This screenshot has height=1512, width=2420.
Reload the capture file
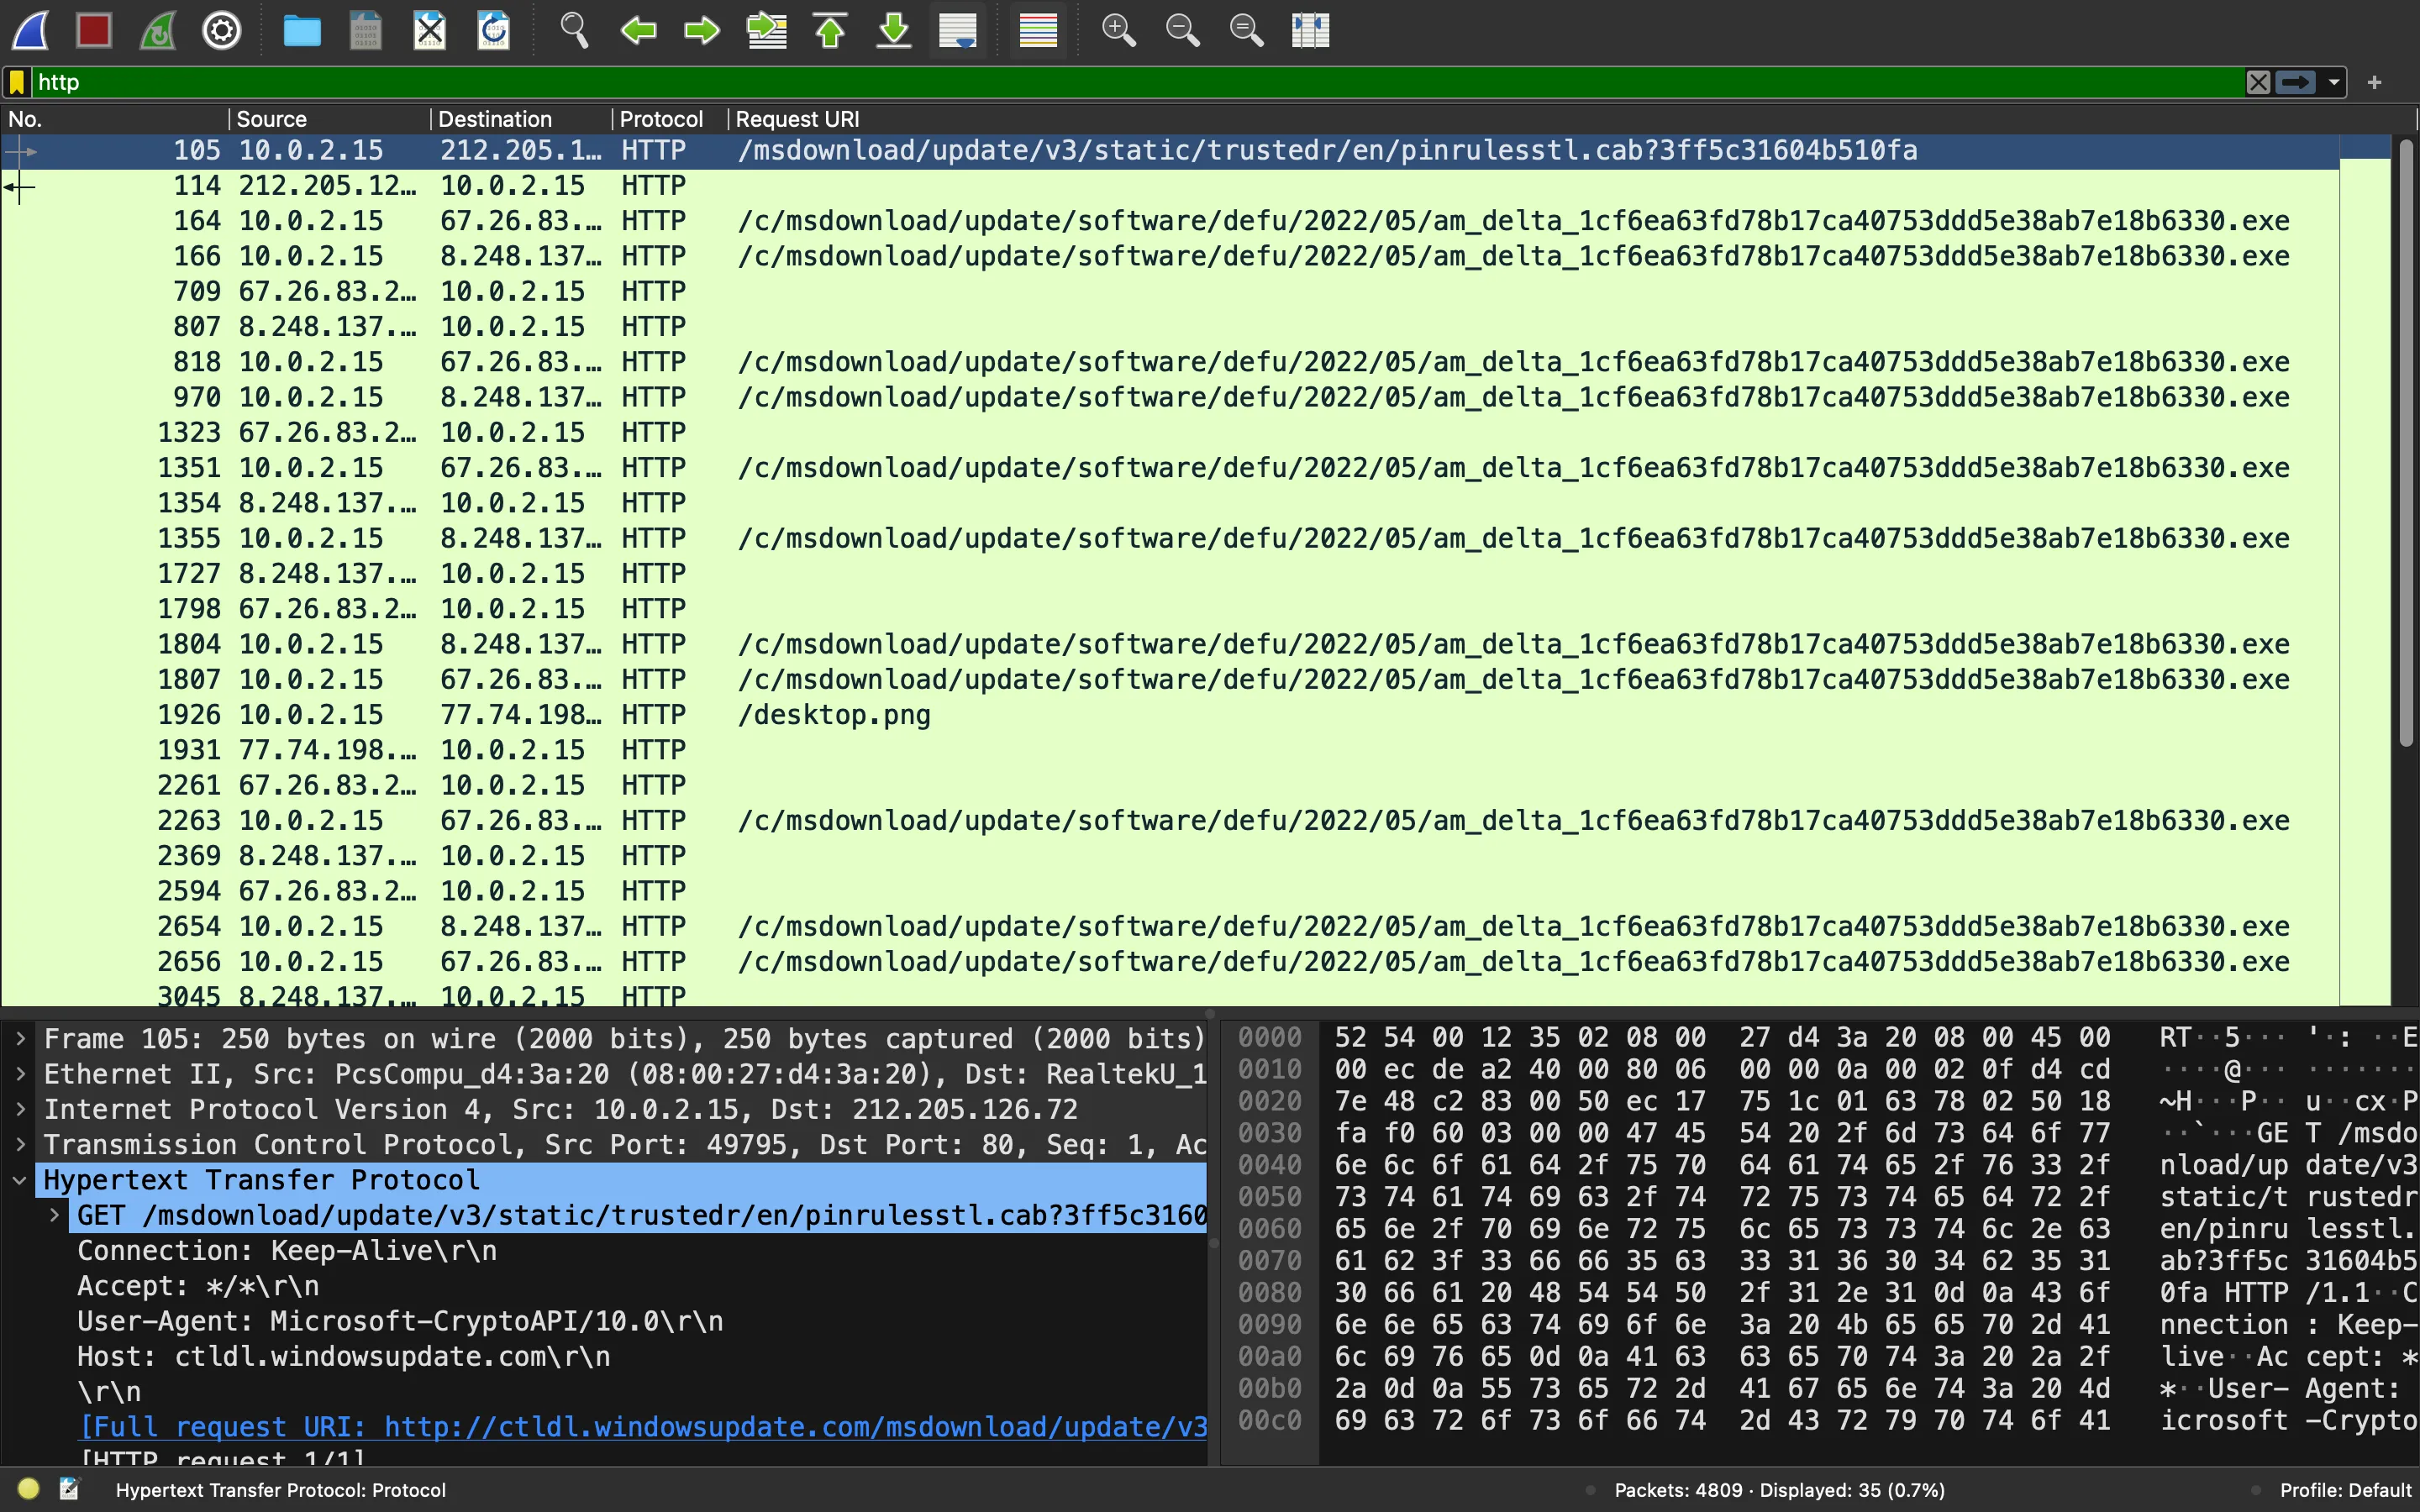[x=494, y=30]
